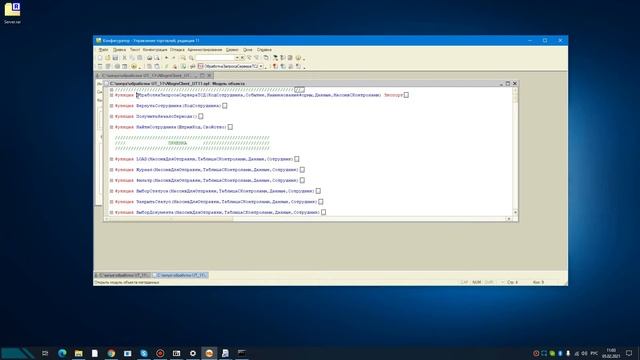The height and width of the screenshot is (360, 640).
Task: Open the Сервис menu
Action: [x=232, y=50]
